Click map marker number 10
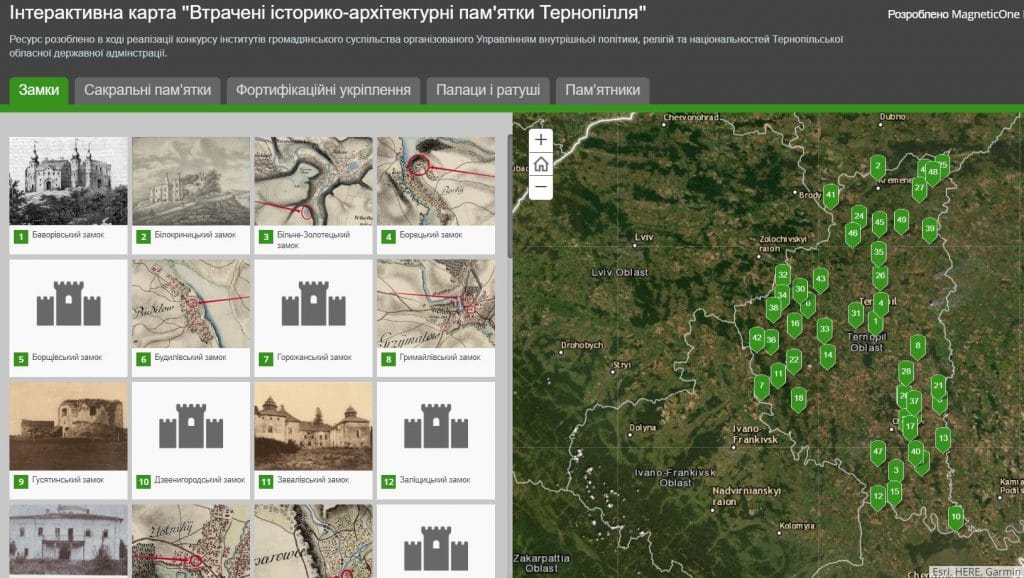Viewport: 1024px width, 578px height. [x=956, y=517]
